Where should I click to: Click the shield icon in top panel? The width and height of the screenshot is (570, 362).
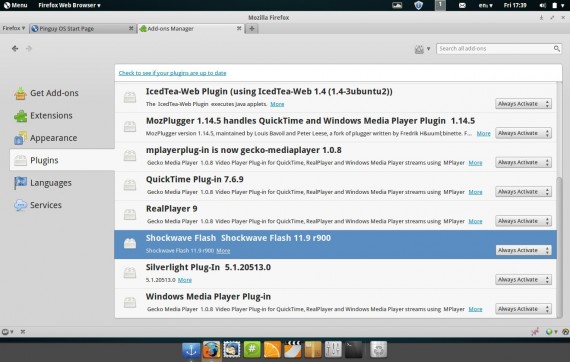click(x=419, y=5)
